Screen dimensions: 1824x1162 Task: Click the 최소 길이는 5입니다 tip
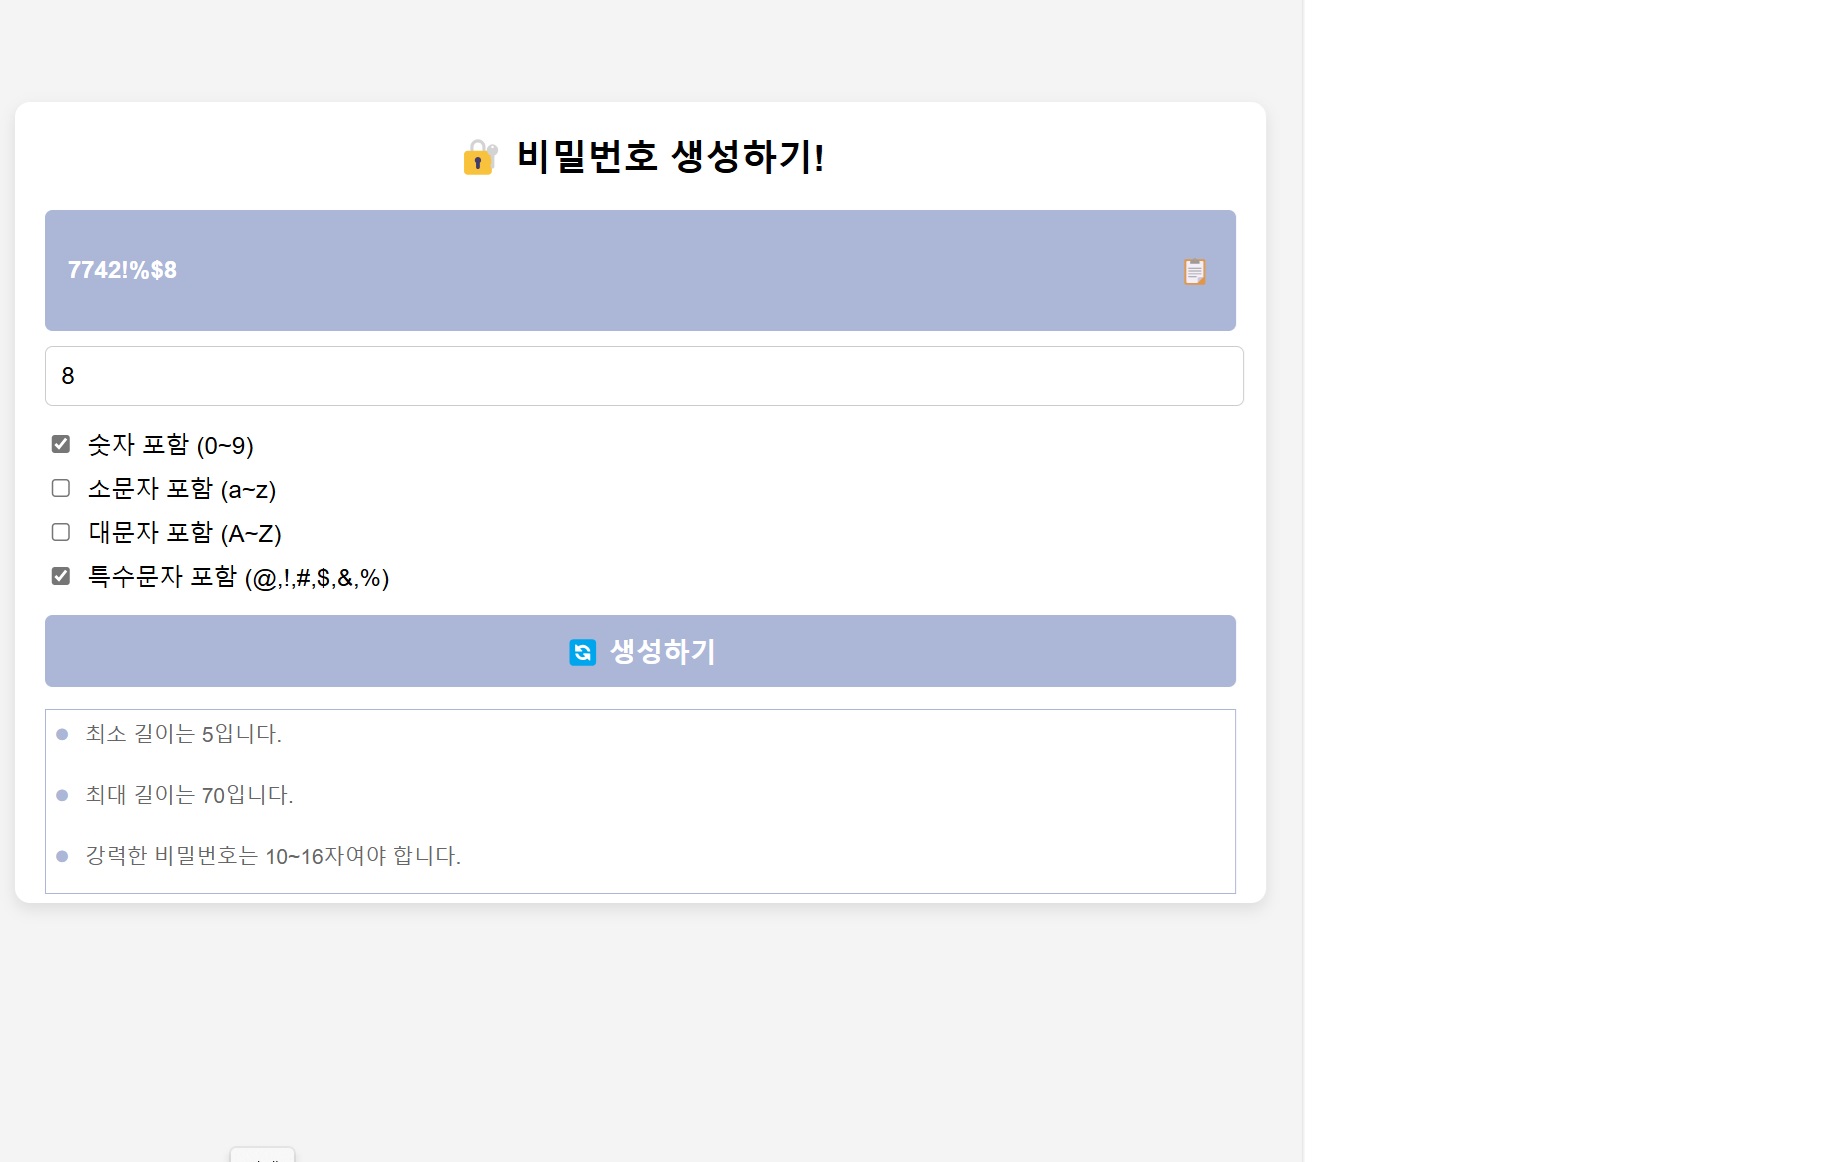[184, 734]
